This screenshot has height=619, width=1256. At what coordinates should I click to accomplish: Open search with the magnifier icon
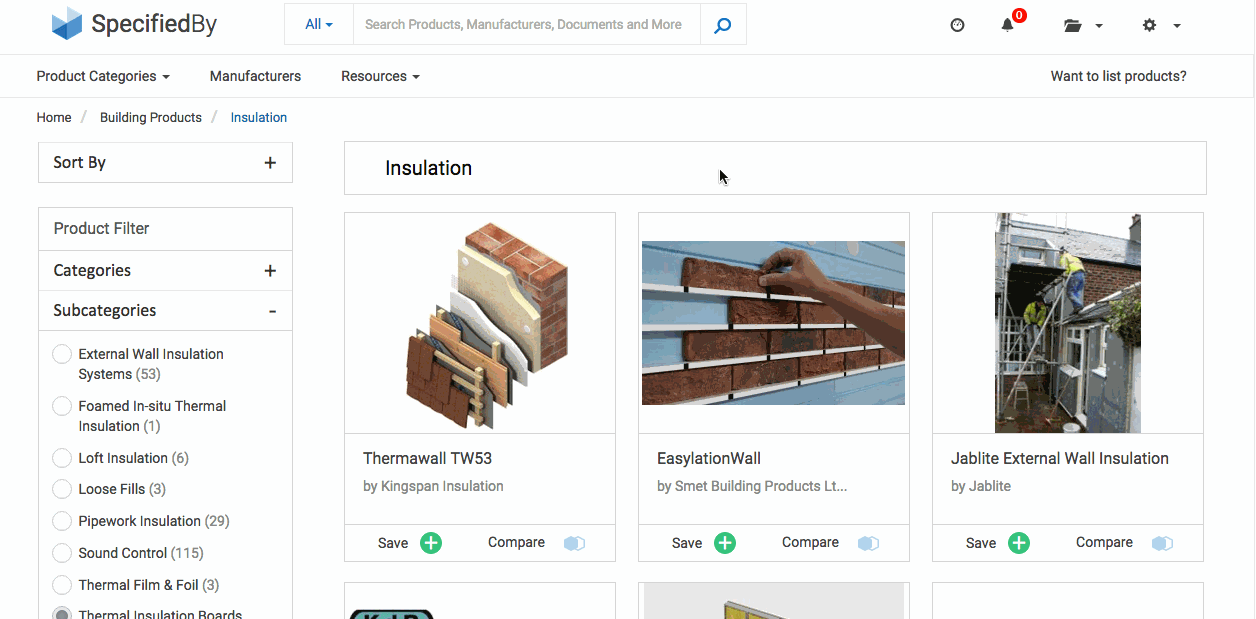(x=722, y=24)
